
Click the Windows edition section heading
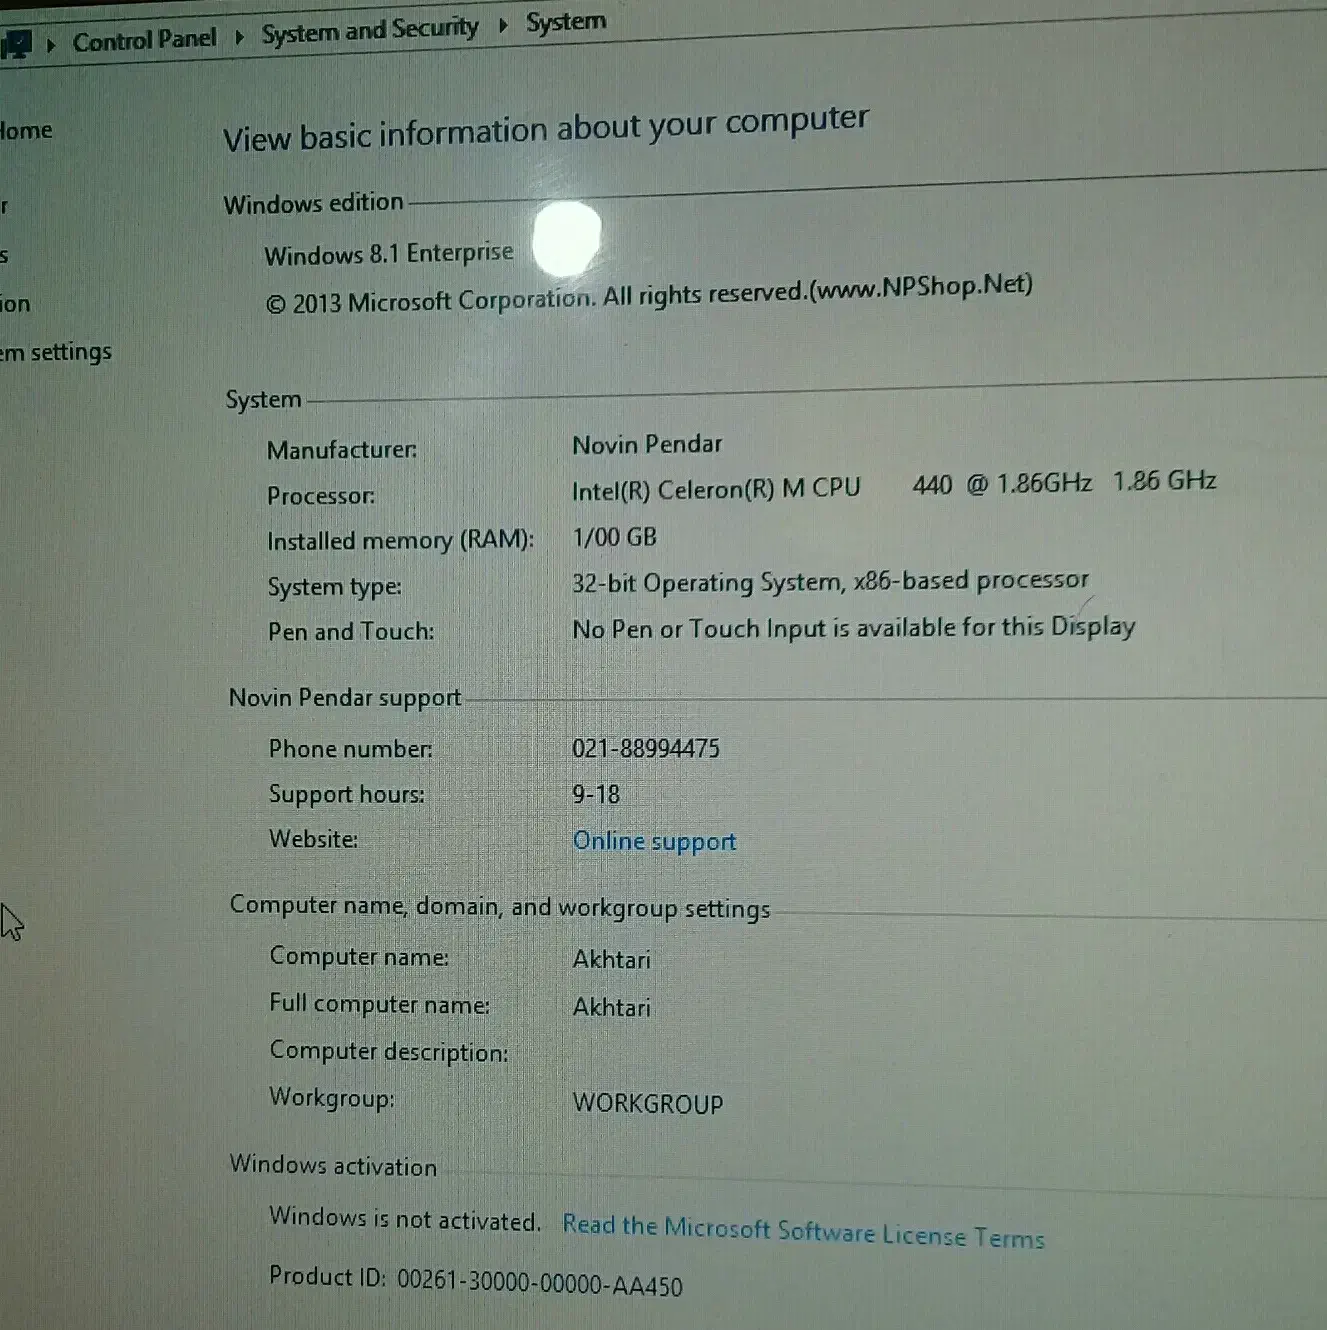click(313, 204)
